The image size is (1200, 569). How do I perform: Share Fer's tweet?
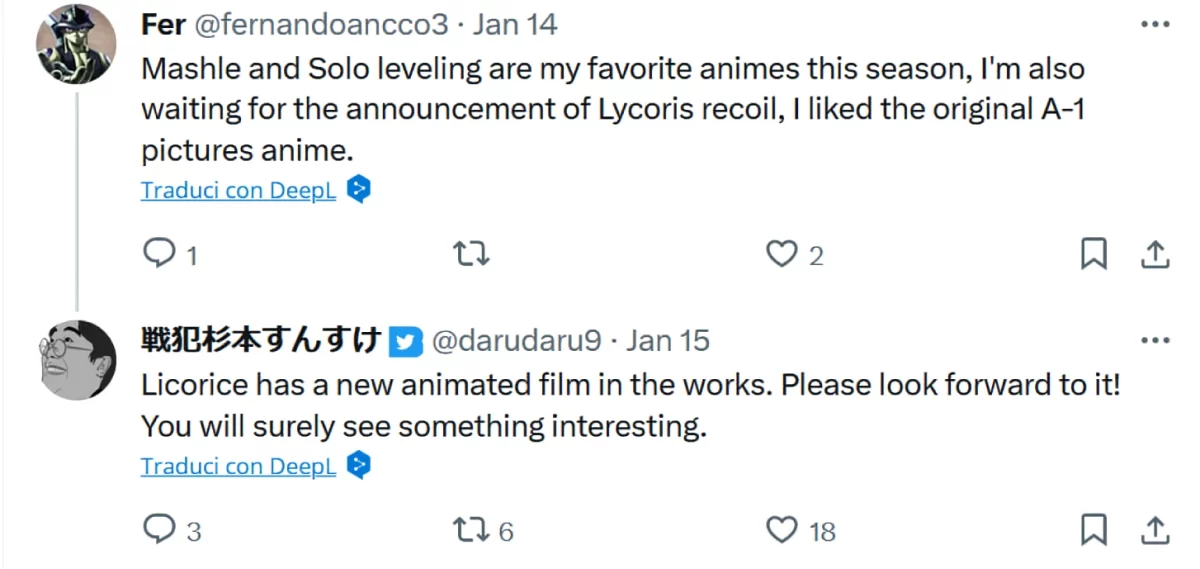click(1155, 255)
